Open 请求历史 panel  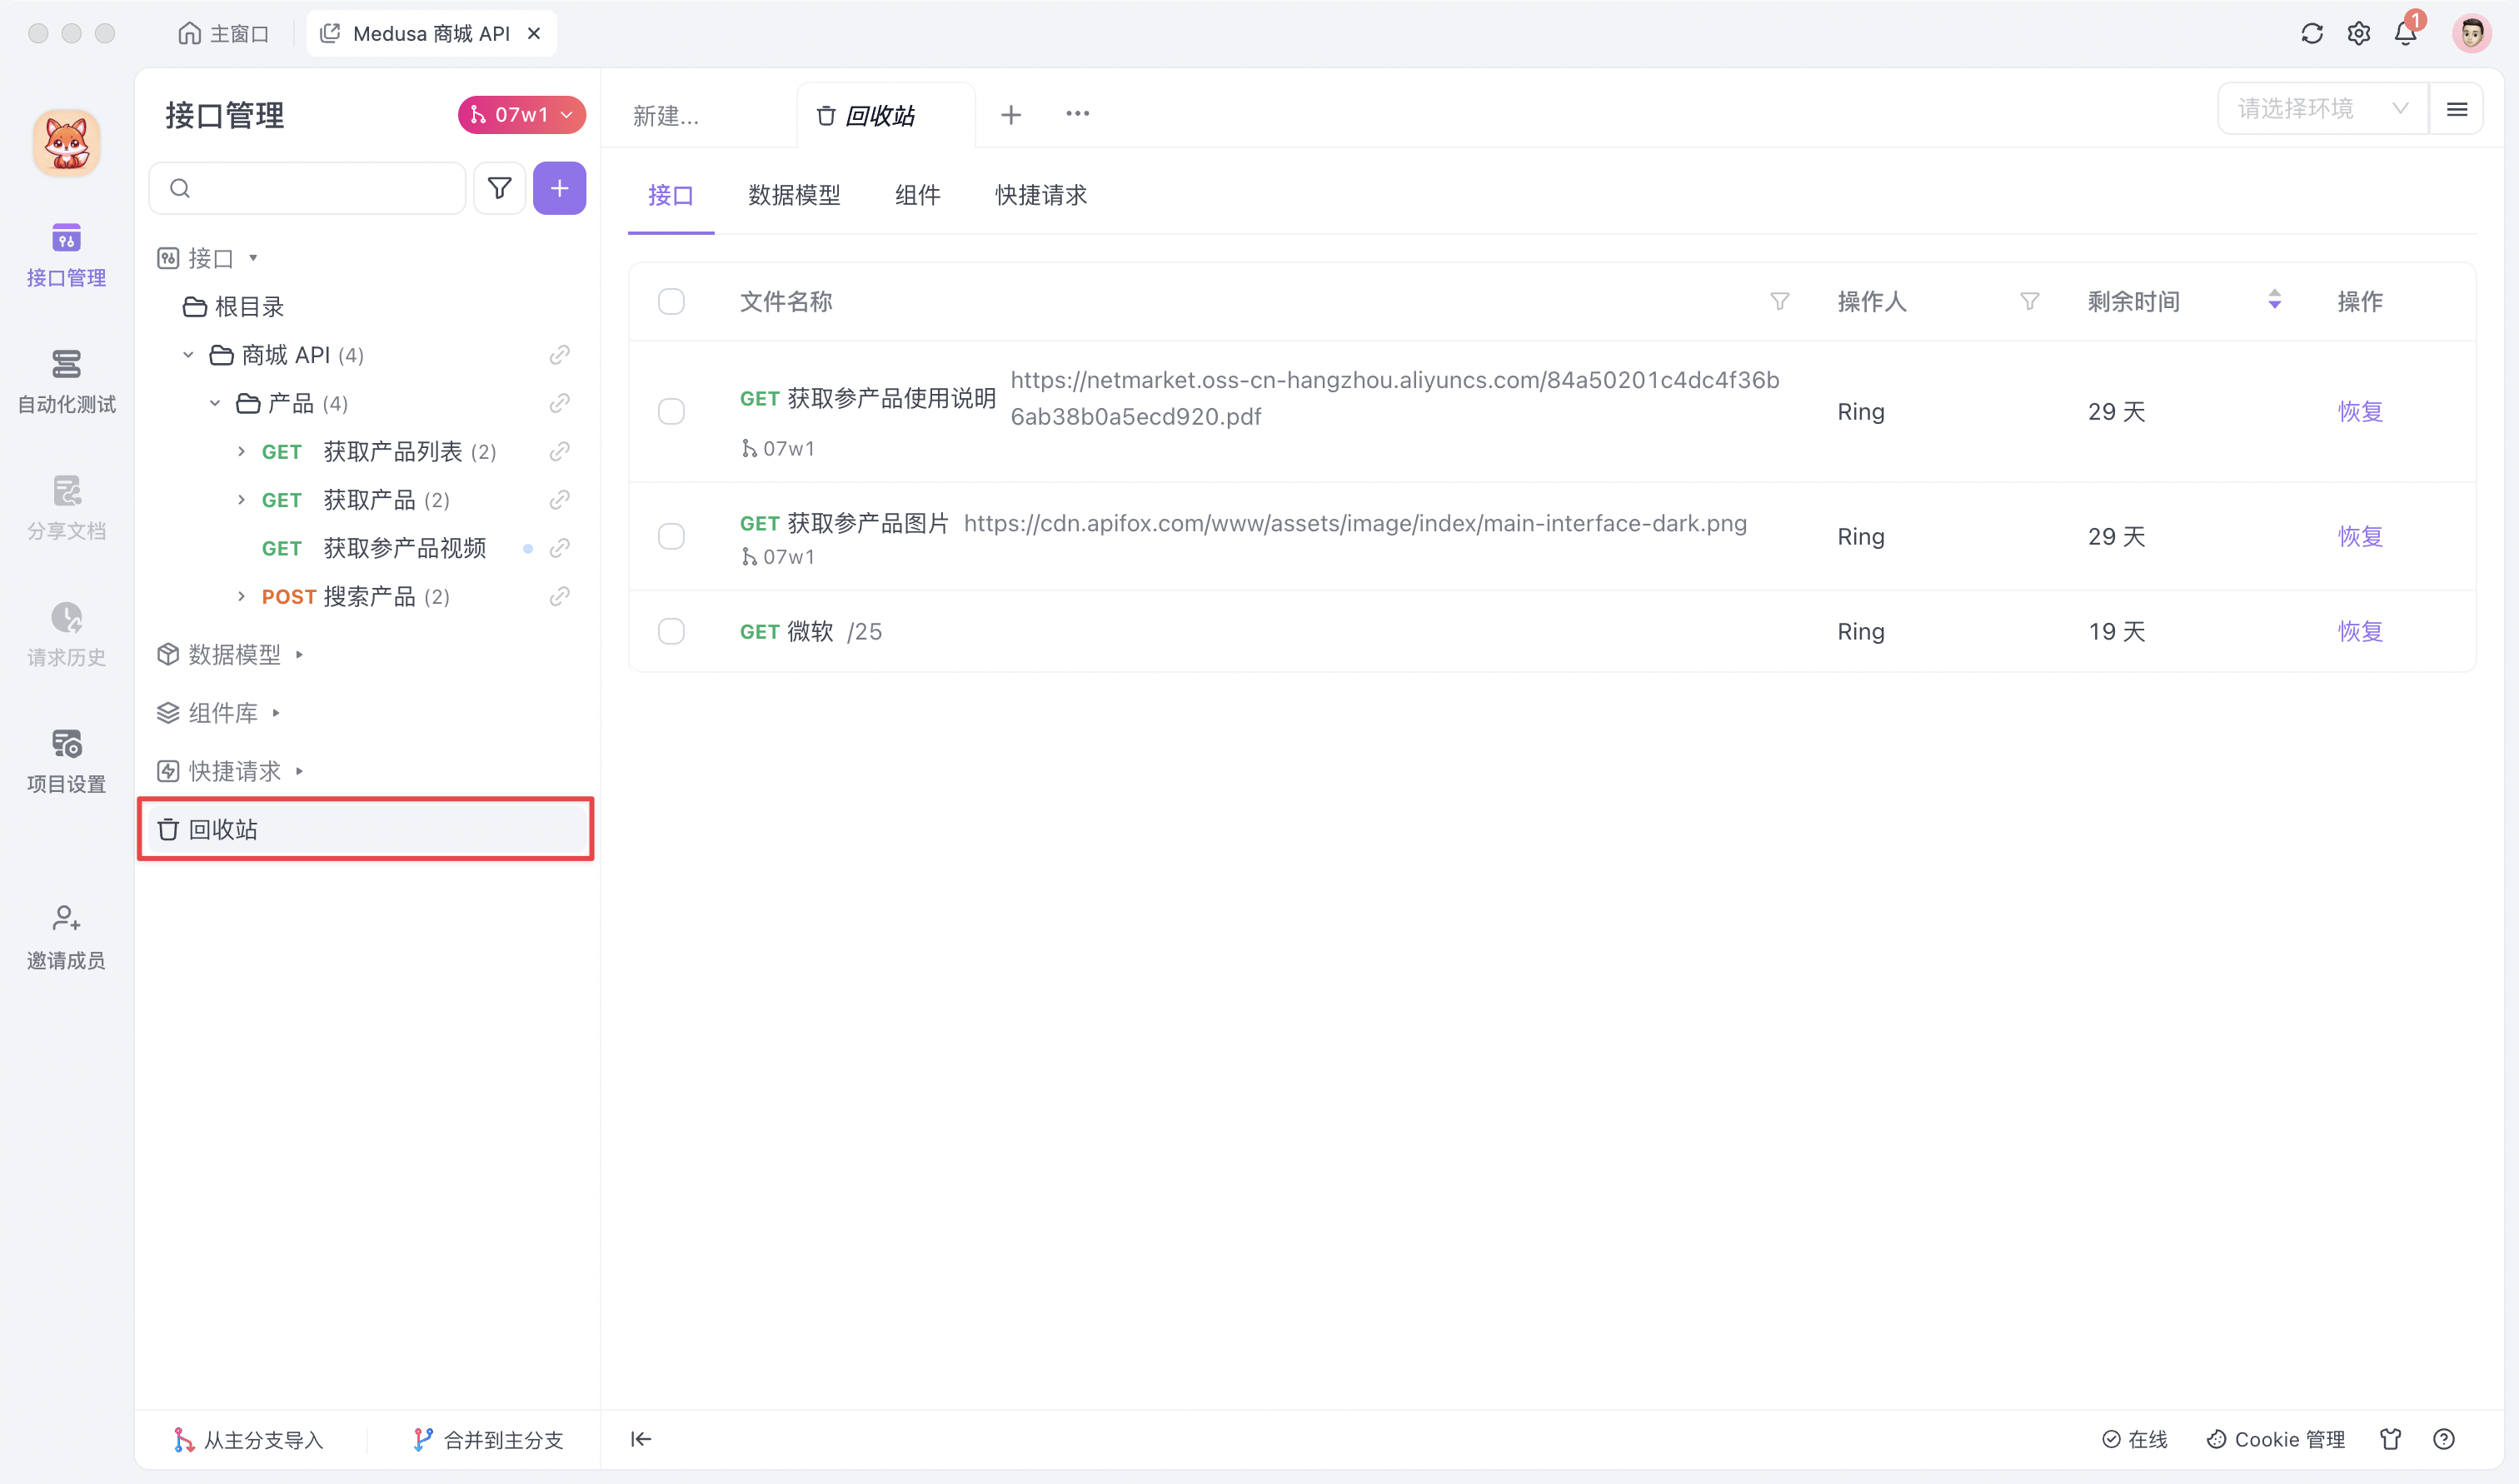65,632
